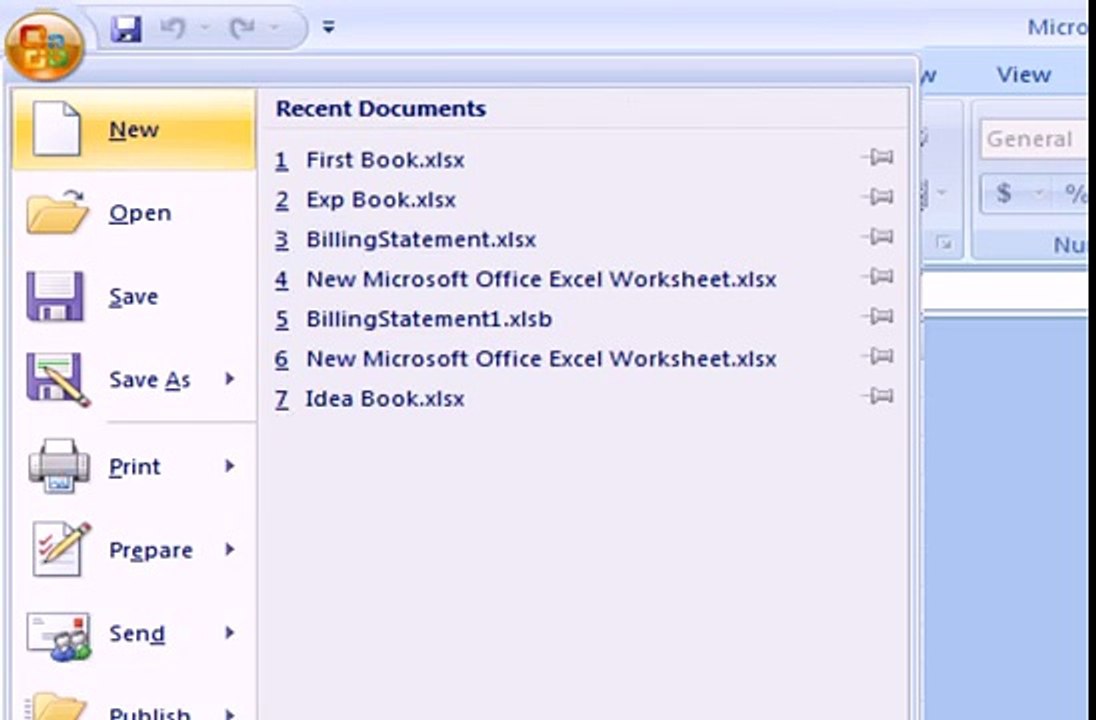Choose New from the Office menu

134,129
